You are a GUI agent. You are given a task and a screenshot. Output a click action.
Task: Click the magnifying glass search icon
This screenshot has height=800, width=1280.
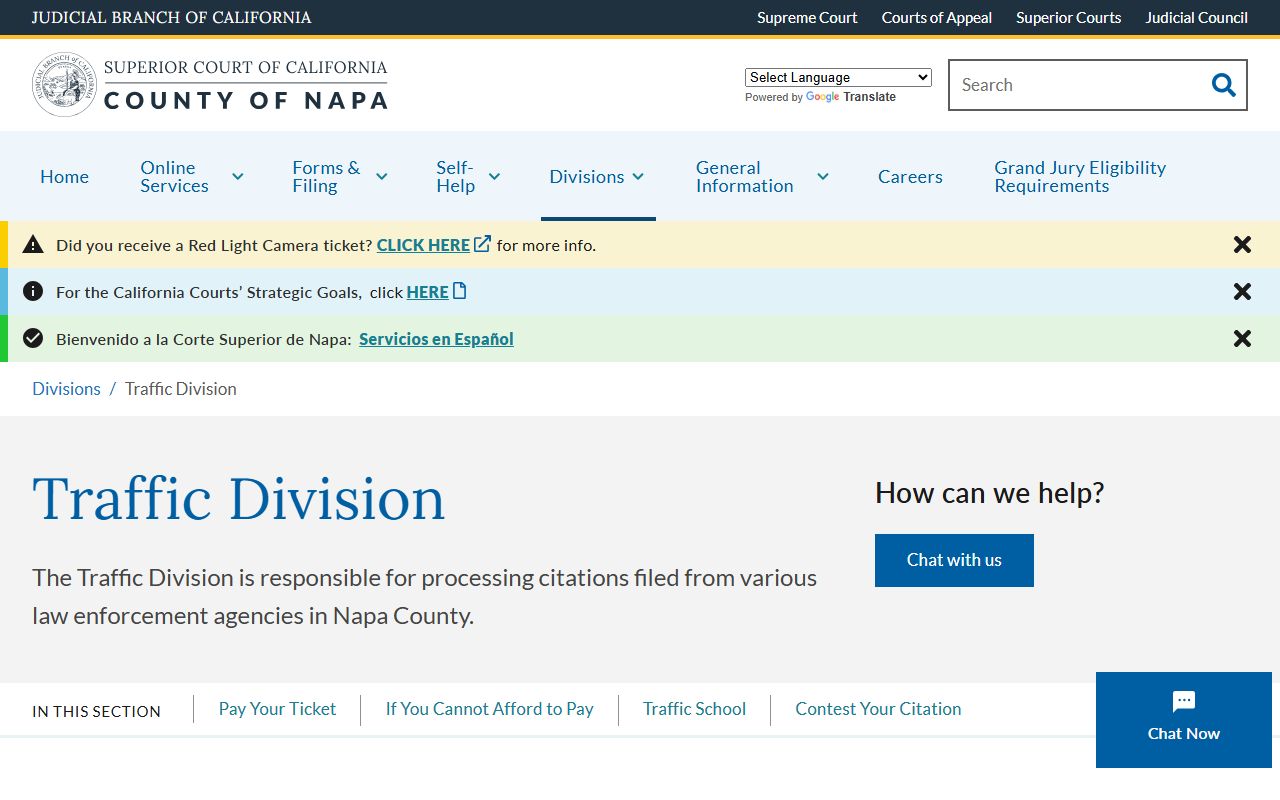[x=1223, y=85]
